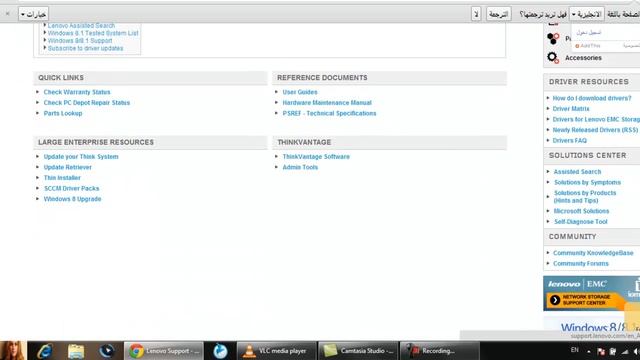Open Lenovo Assisted Search link

81,26
